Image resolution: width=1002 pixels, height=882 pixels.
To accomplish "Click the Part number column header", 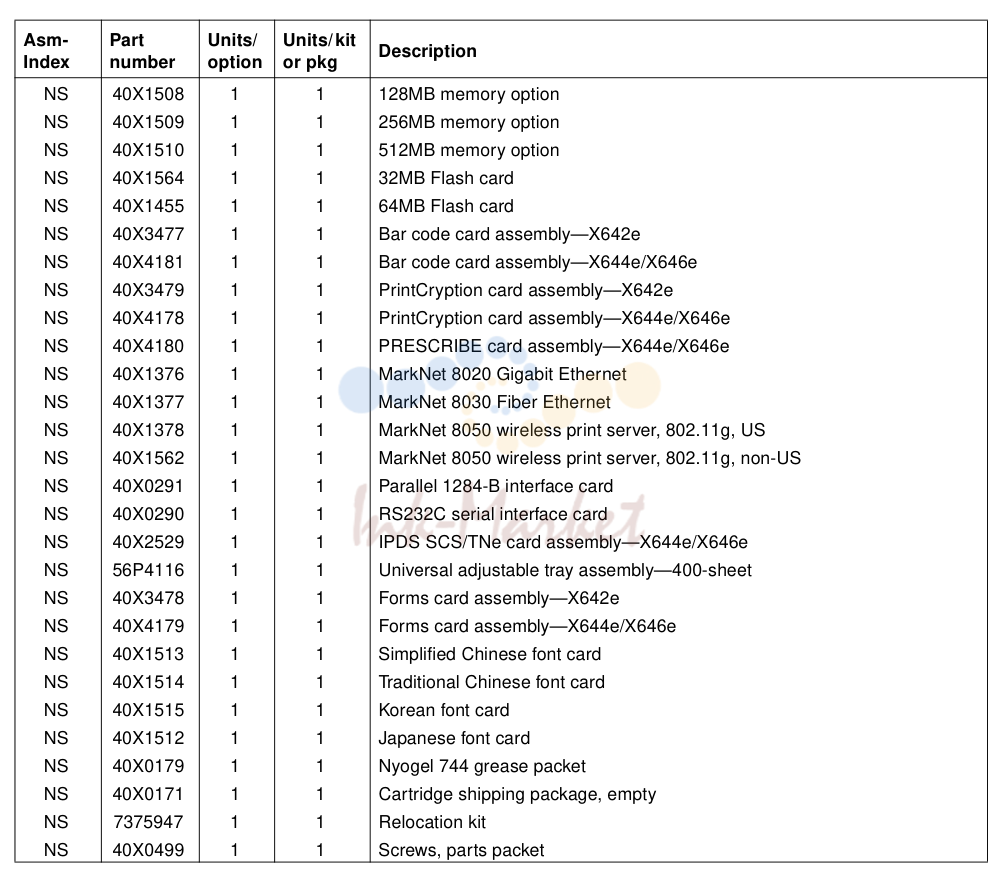I will tap(143, 51).
